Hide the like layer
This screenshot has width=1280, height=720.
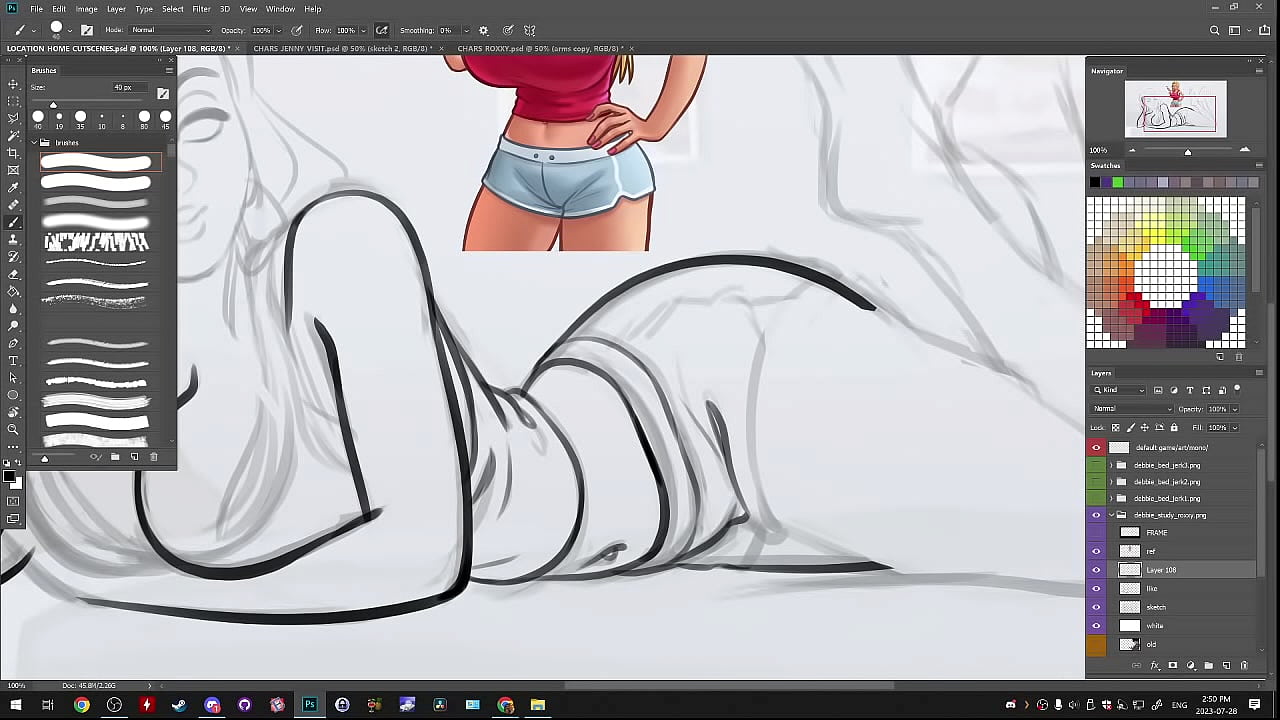[x=1096, y=588]
